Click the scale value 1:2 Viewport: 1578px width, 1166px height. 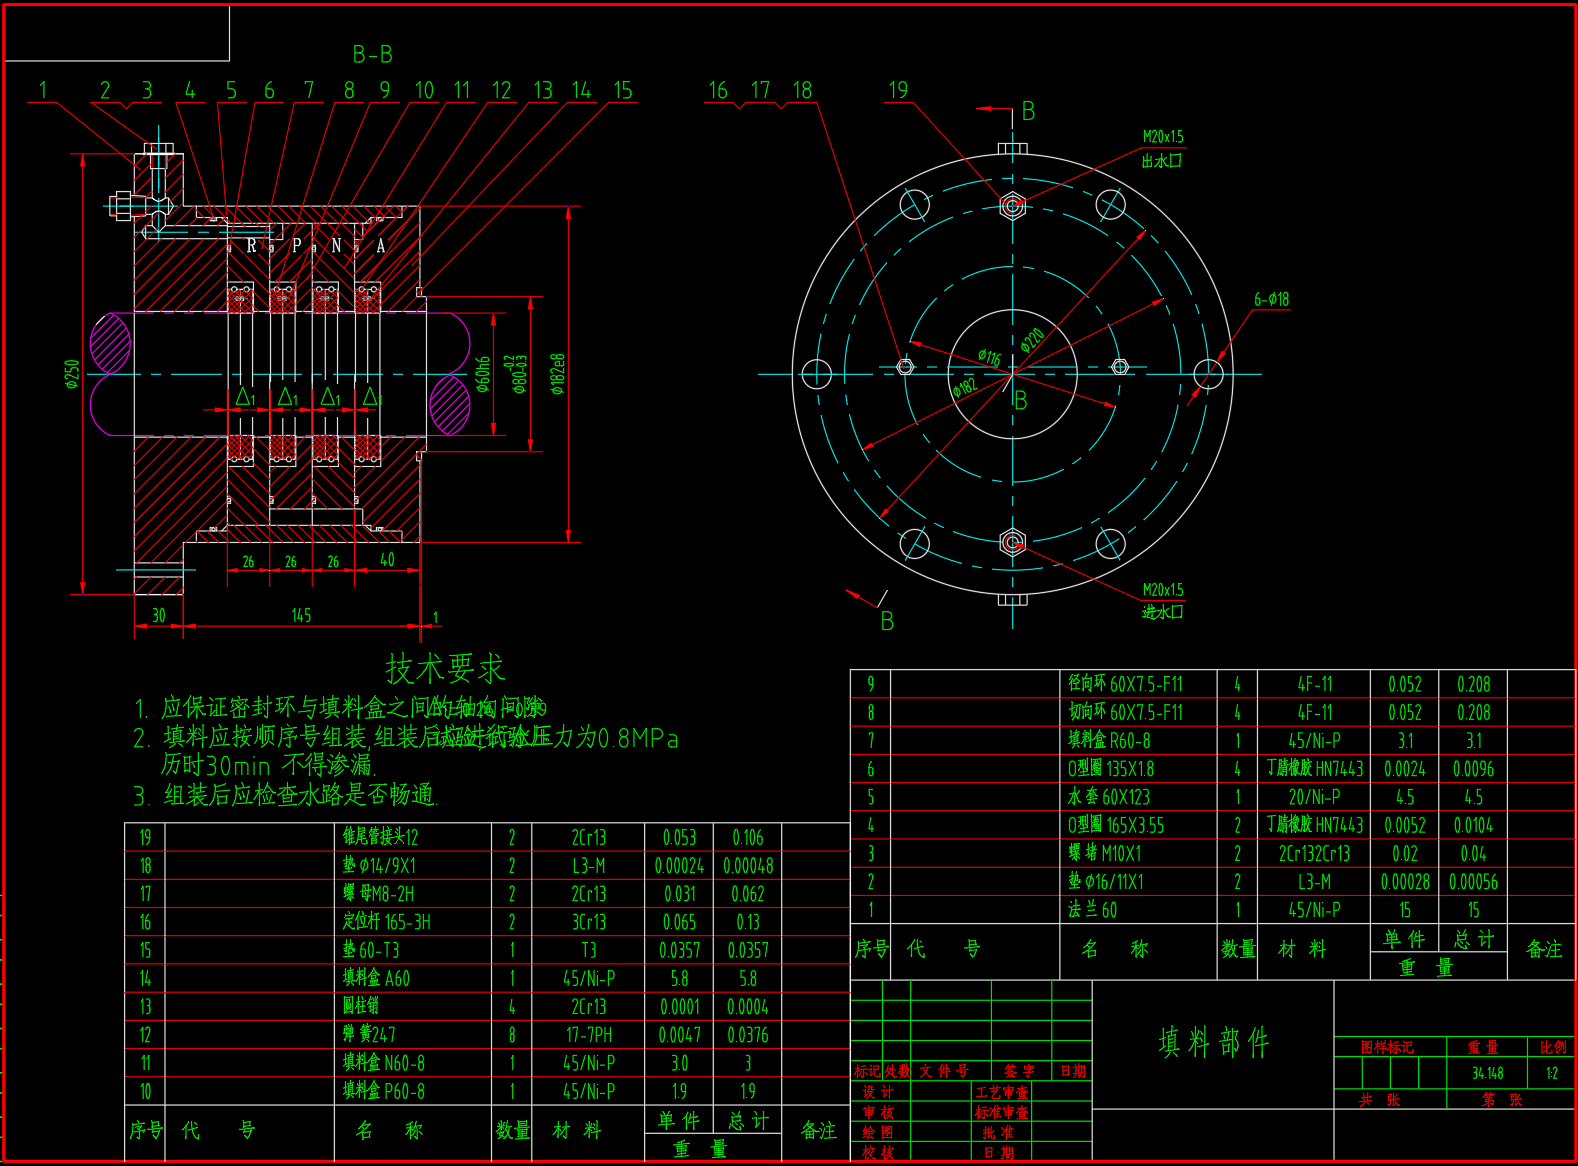1551,1073
